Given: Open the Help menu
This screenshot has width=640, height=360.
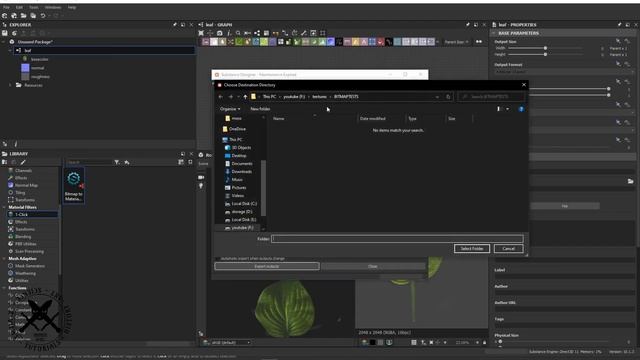Looking at the screenshot, I should click(72, 7).
